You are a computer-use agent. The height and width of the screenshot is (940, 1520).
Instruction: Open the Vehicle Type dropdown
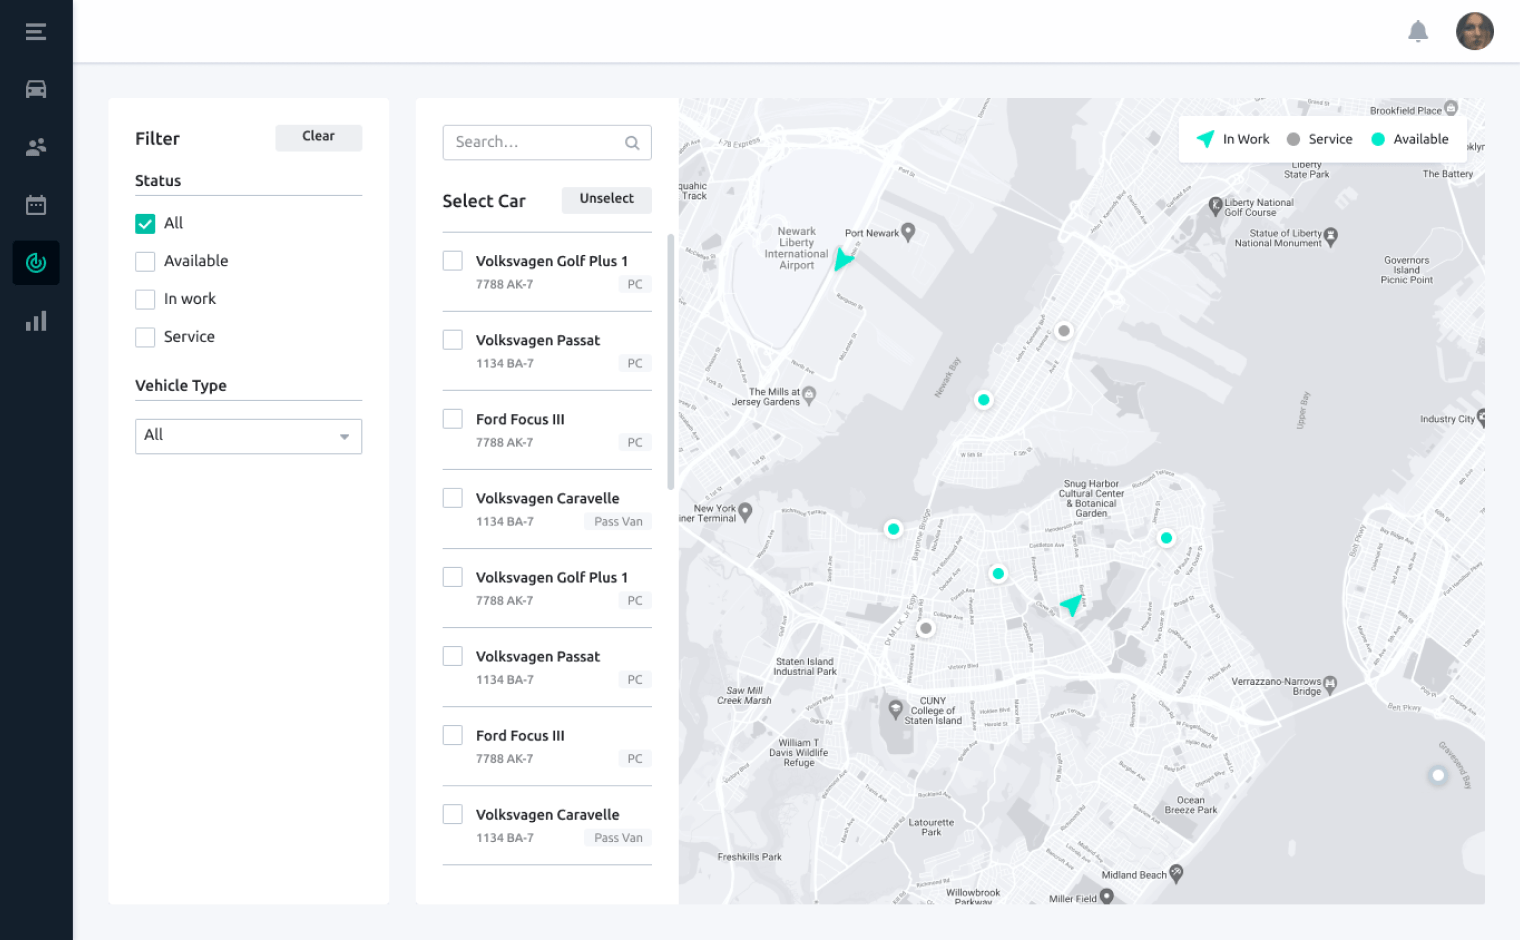point(248,436)
